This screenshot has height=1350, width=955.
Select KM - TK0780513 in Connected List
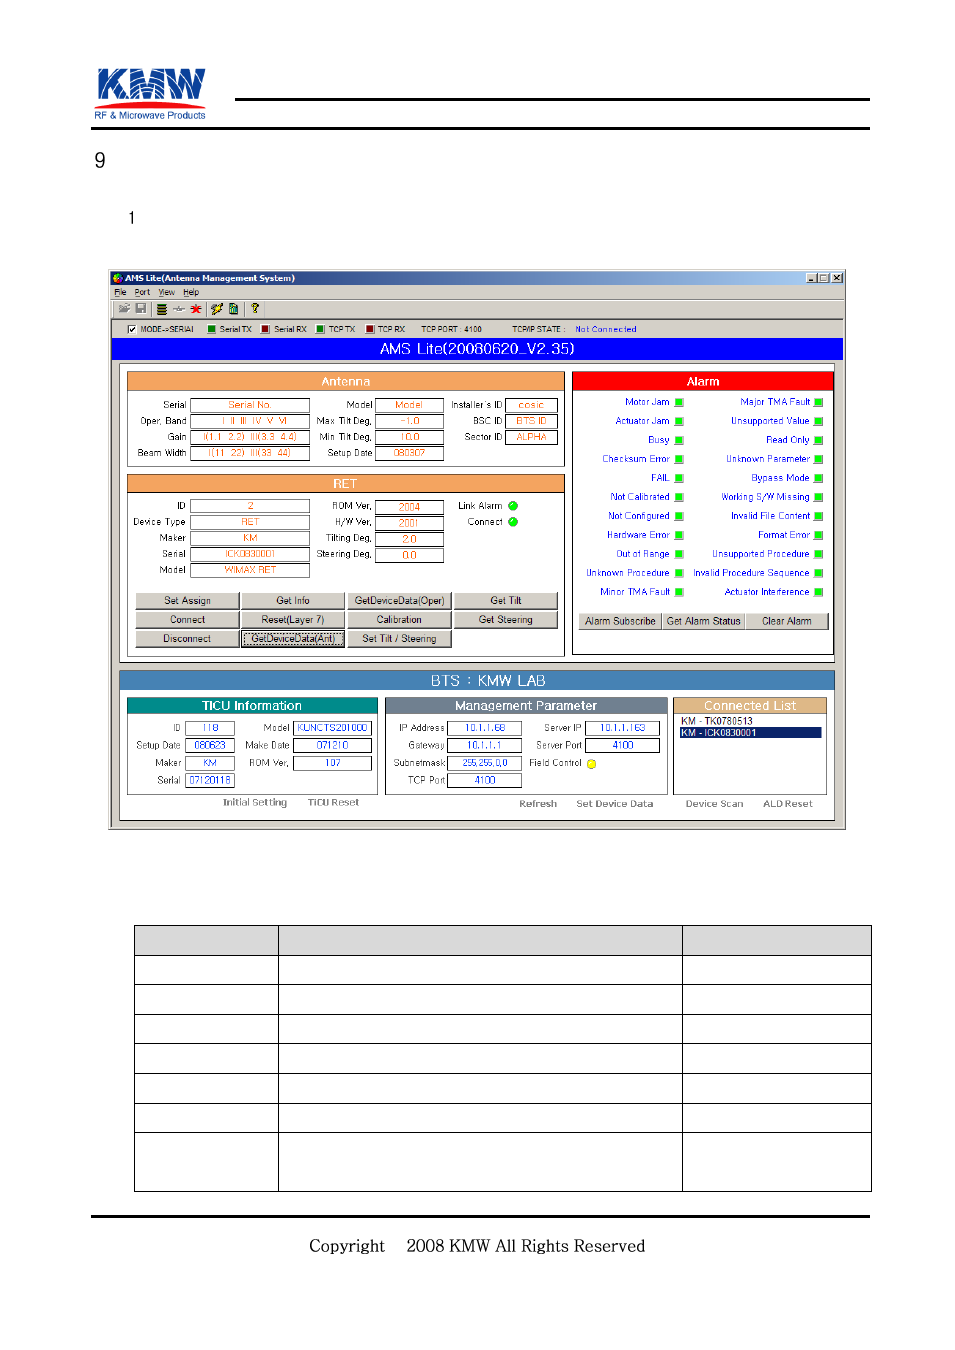717,721
